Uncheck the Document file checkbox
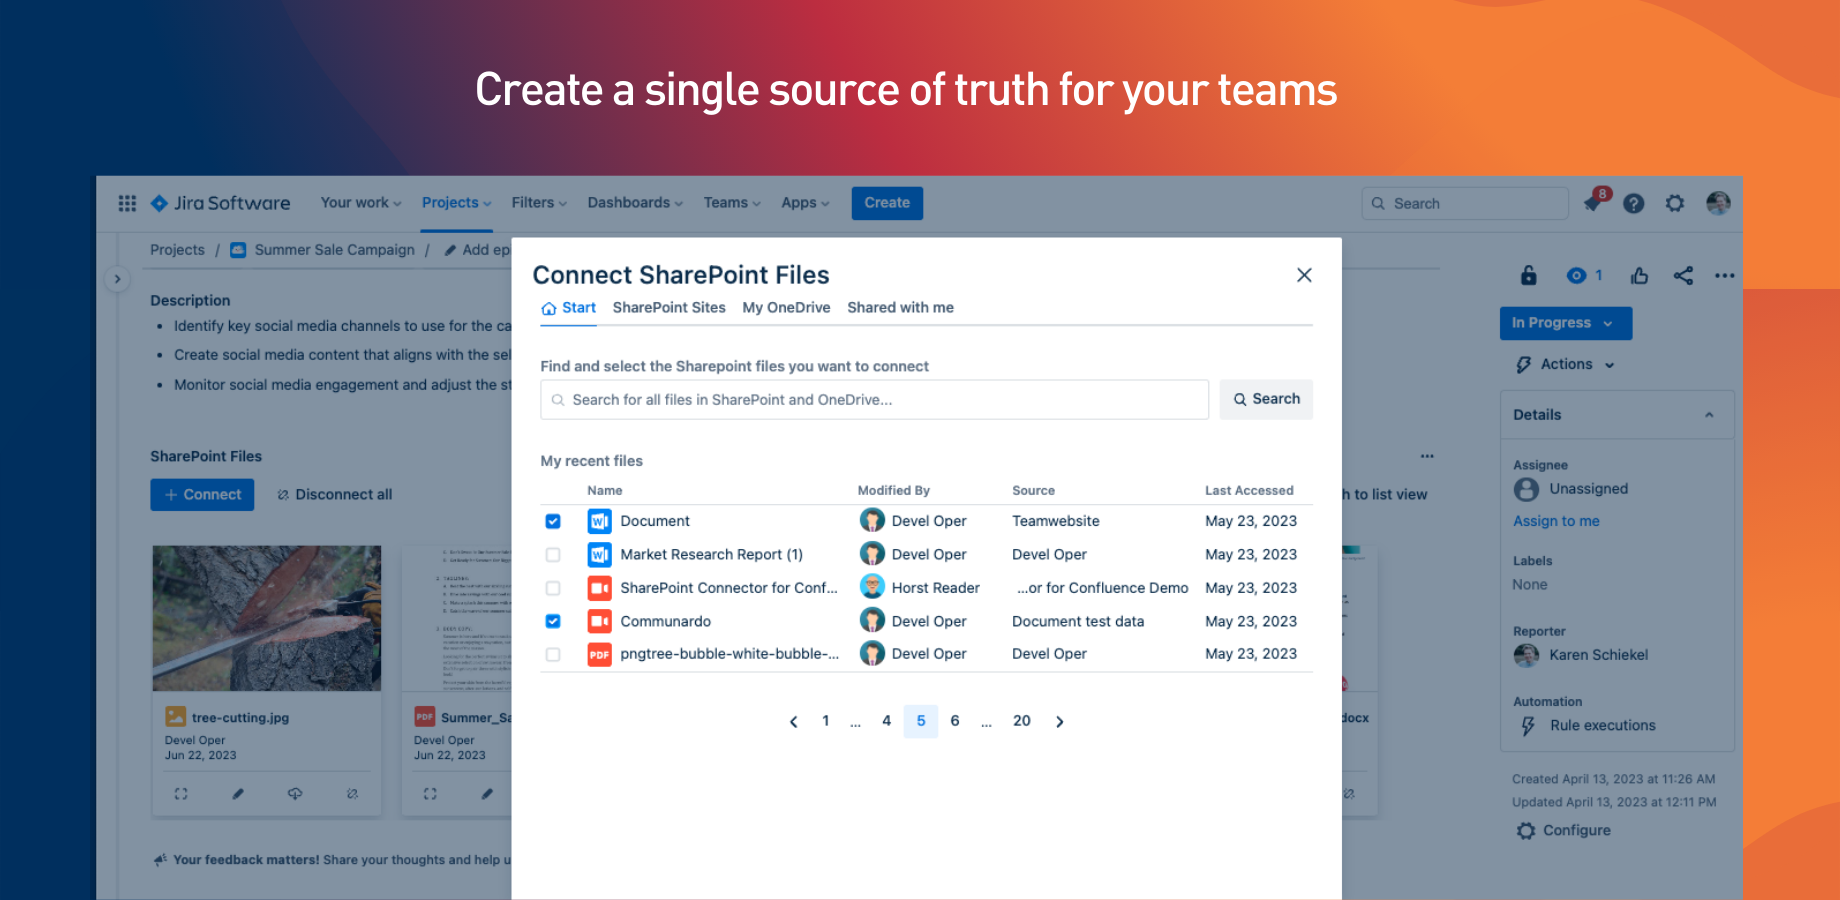This screenshot has height=900, width=1840. pos(553,521)
